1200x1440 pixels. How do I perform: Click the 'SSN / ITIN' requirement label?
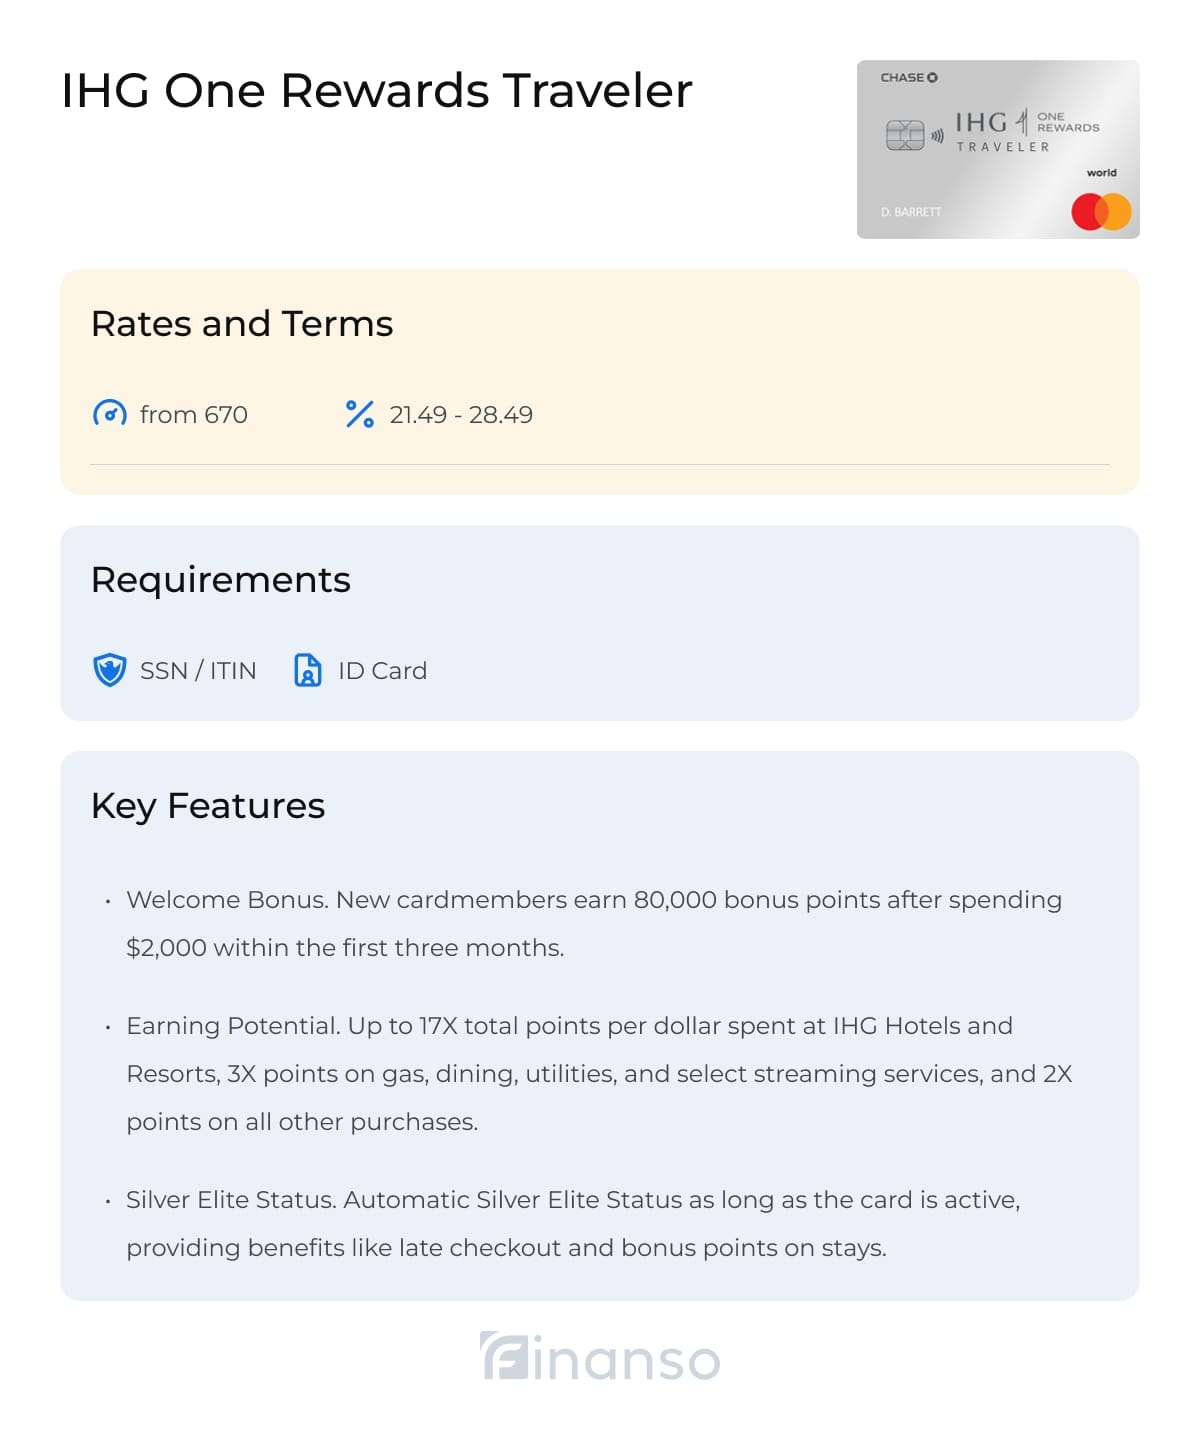[198, 671]
